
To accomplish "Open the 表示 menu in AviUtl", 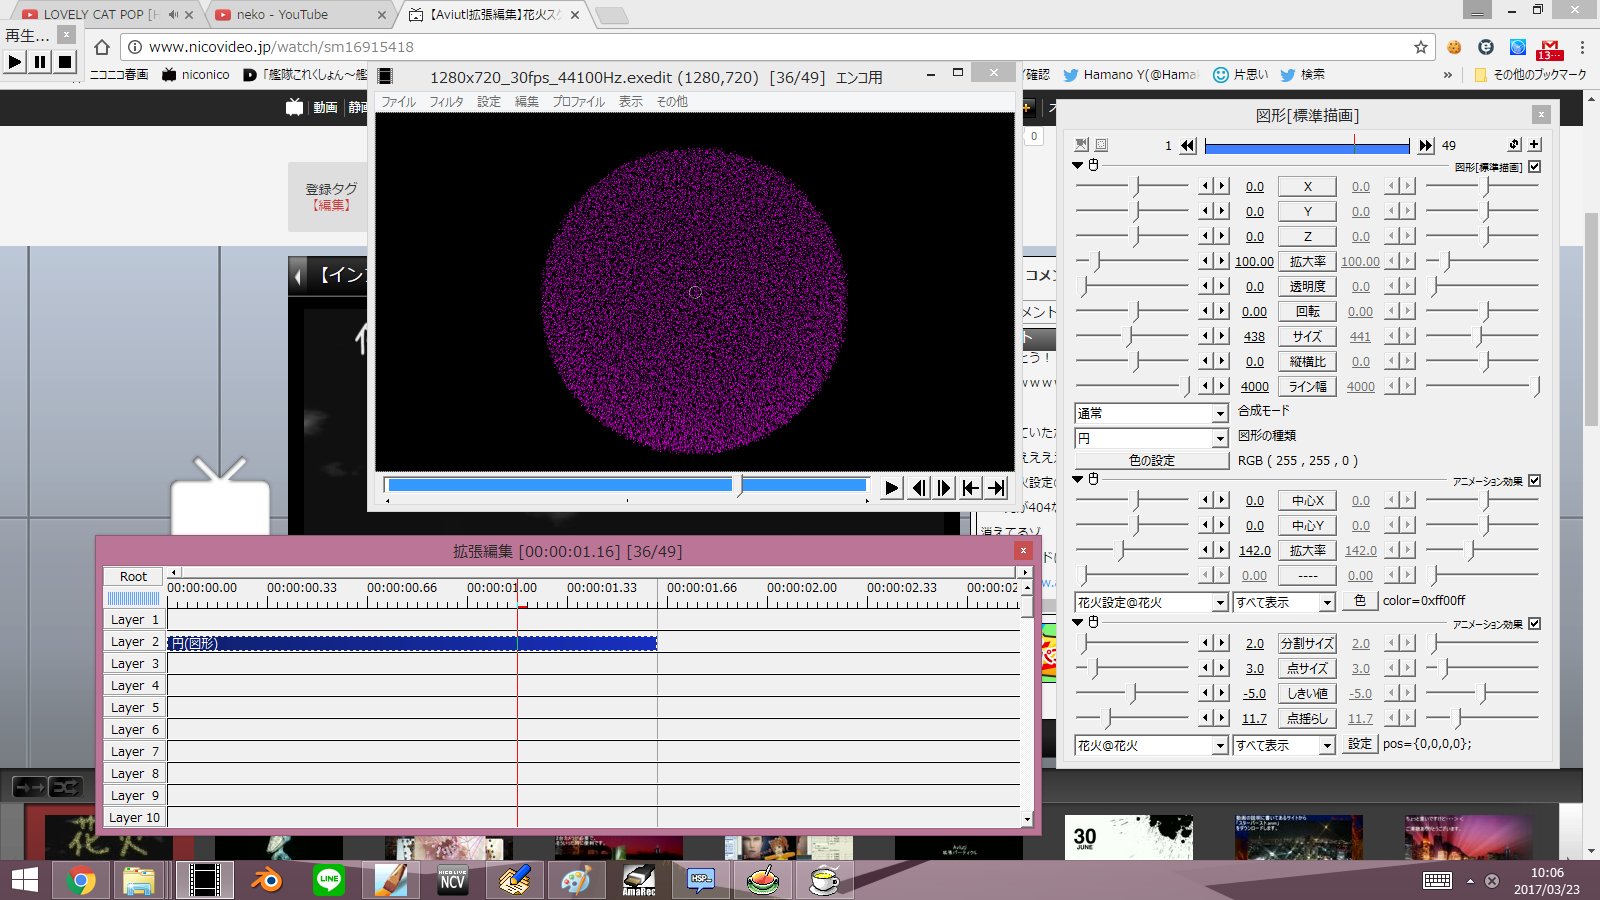I will coord(631,102).
